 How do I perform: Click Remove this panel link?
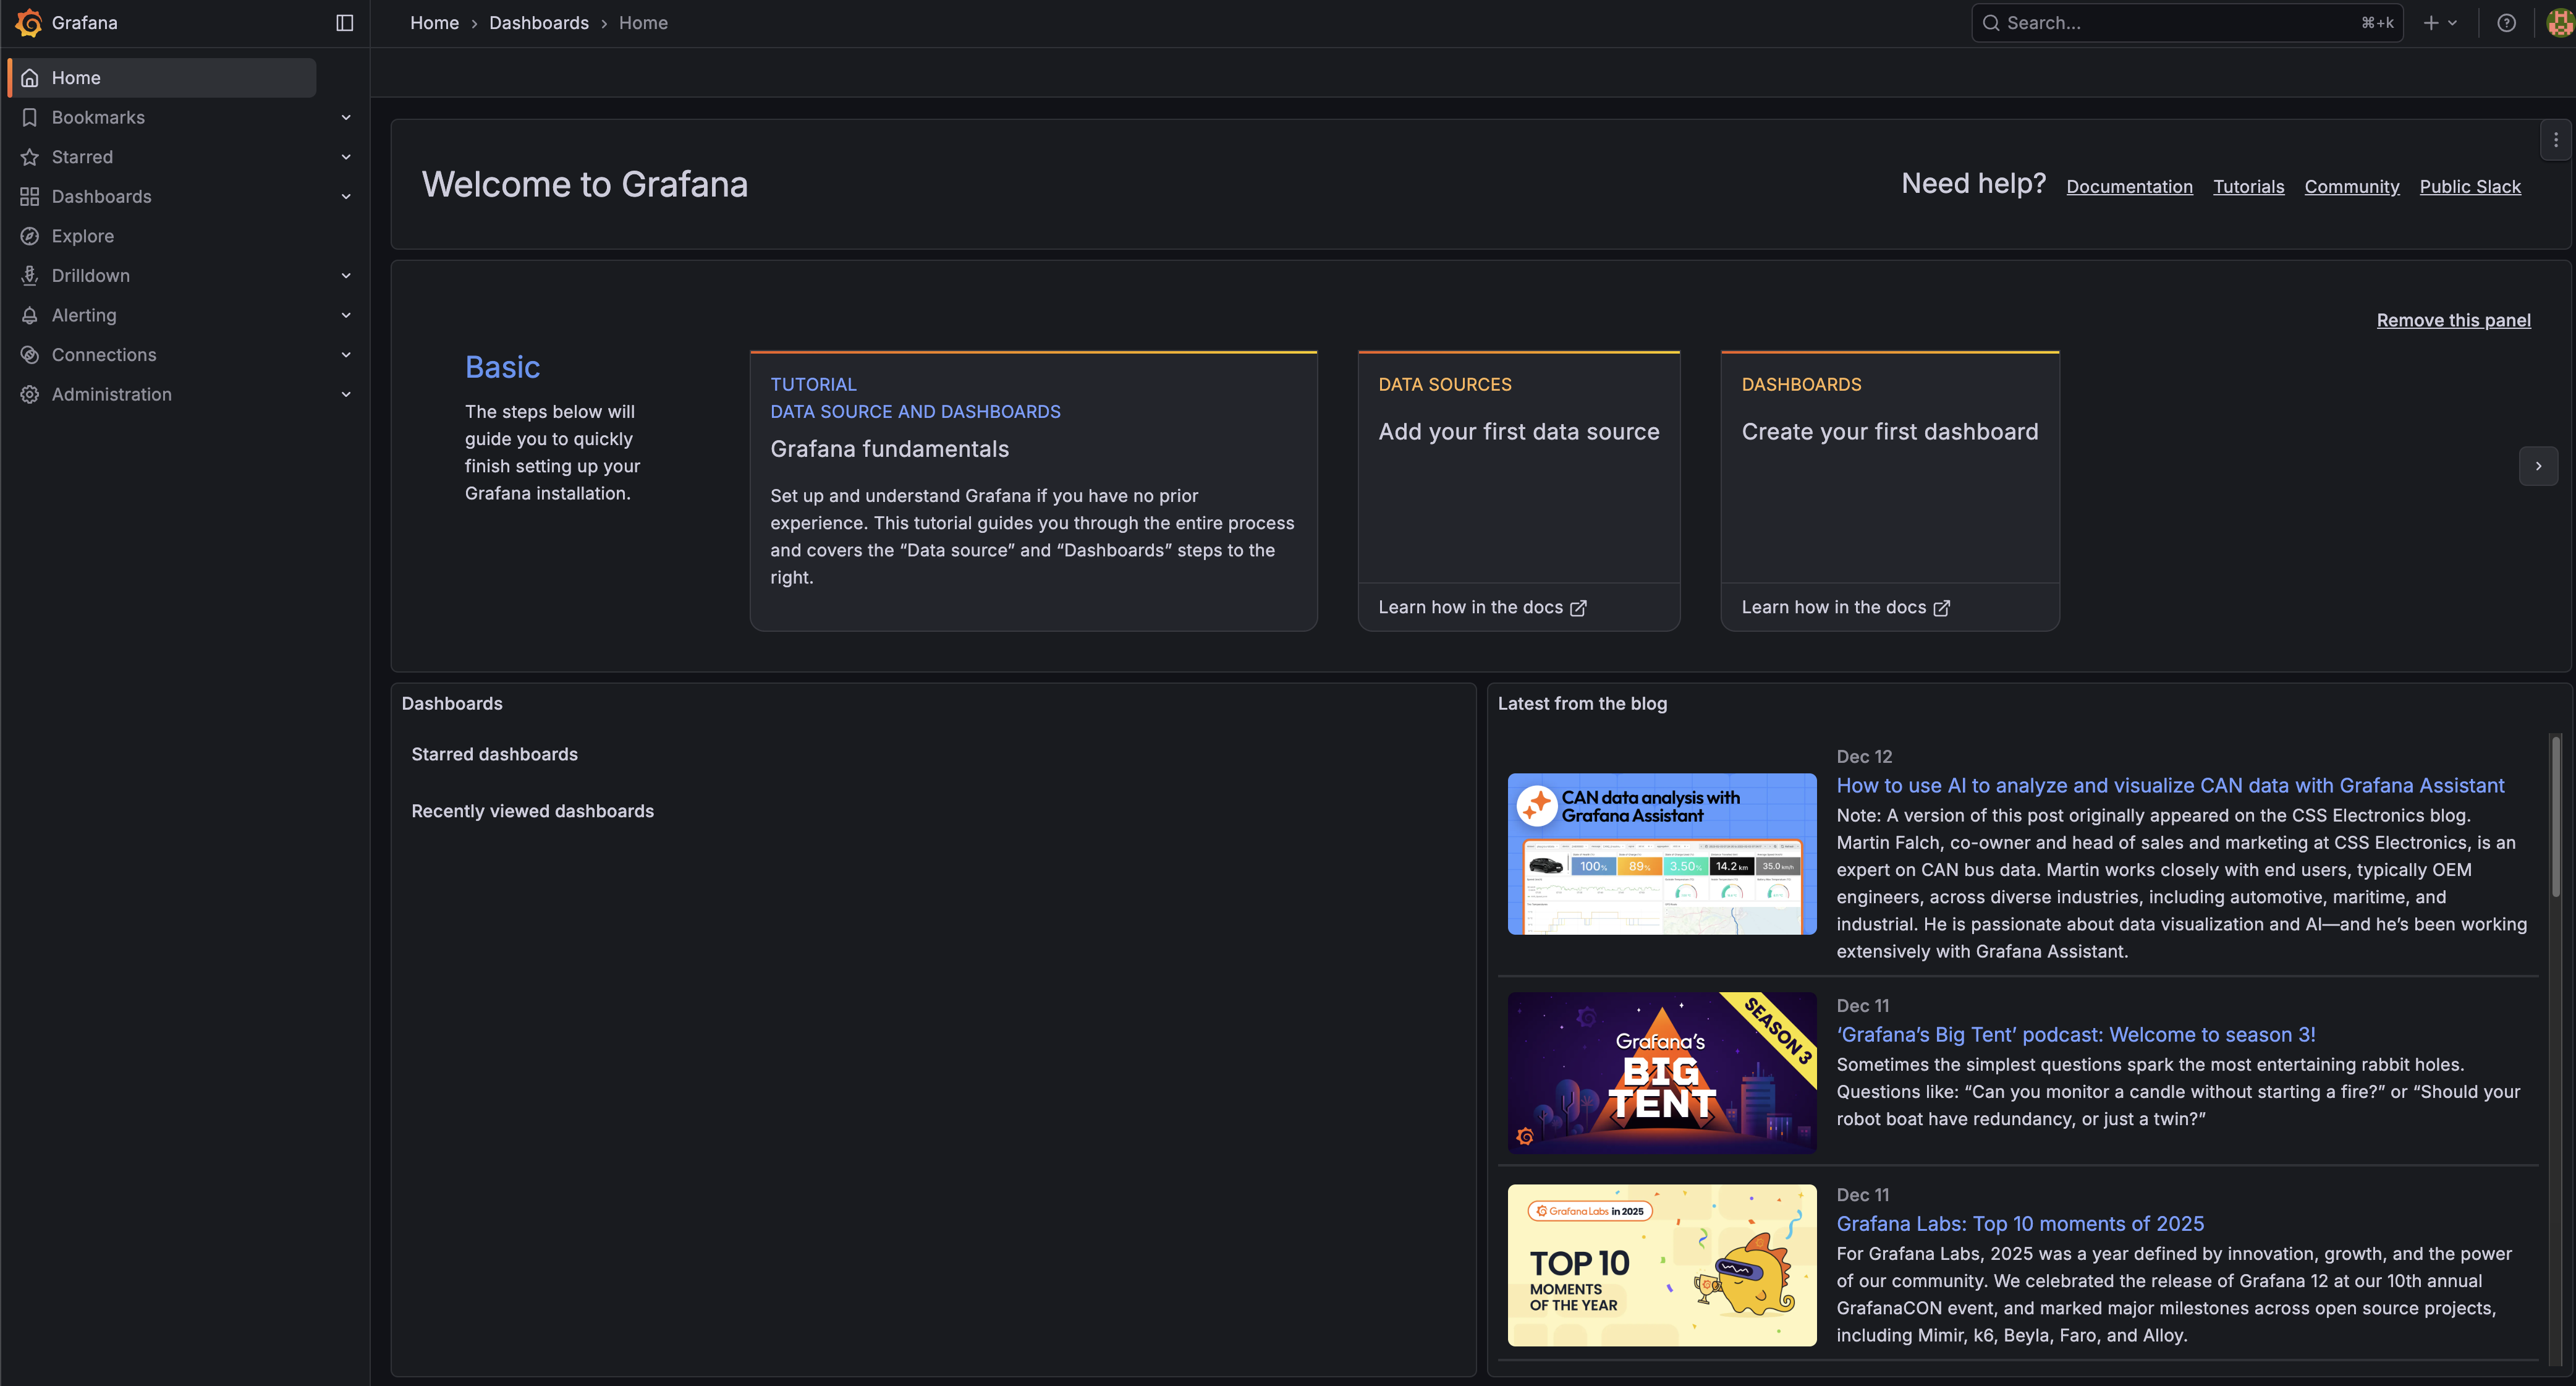tap(2453, 320)
